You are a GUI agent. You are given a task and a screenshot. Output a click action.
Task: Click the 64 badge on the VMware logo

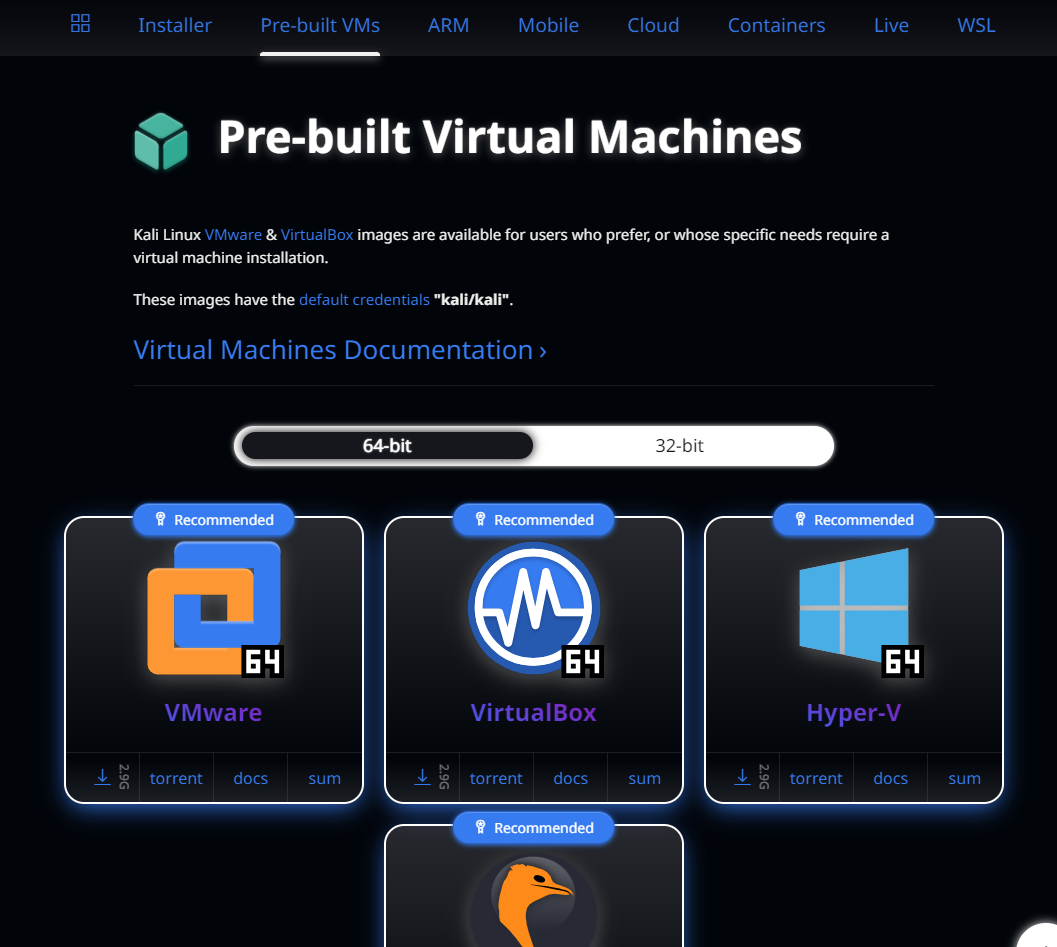(x=263, y=661)
